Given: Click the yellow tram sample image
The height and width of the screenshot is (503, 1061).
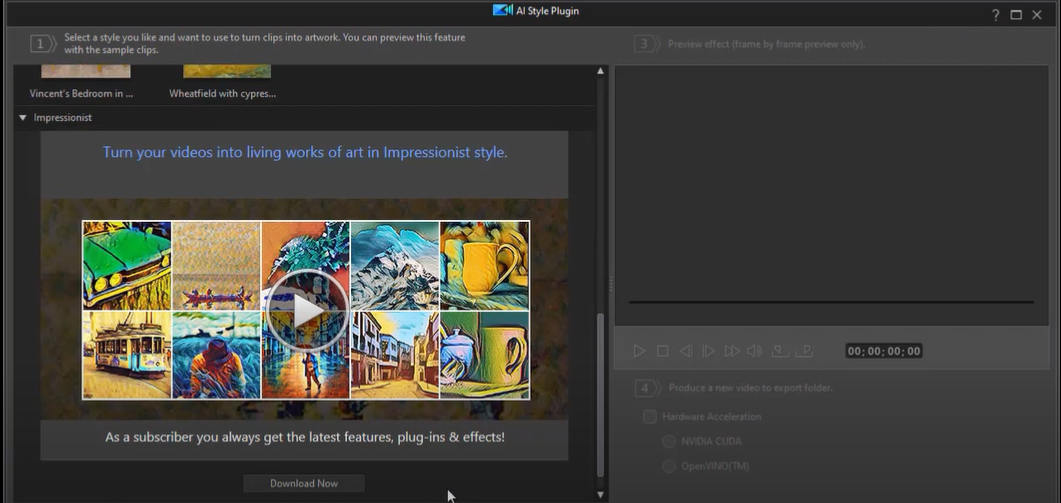Looking at the screenshot, I should (127, 355).
